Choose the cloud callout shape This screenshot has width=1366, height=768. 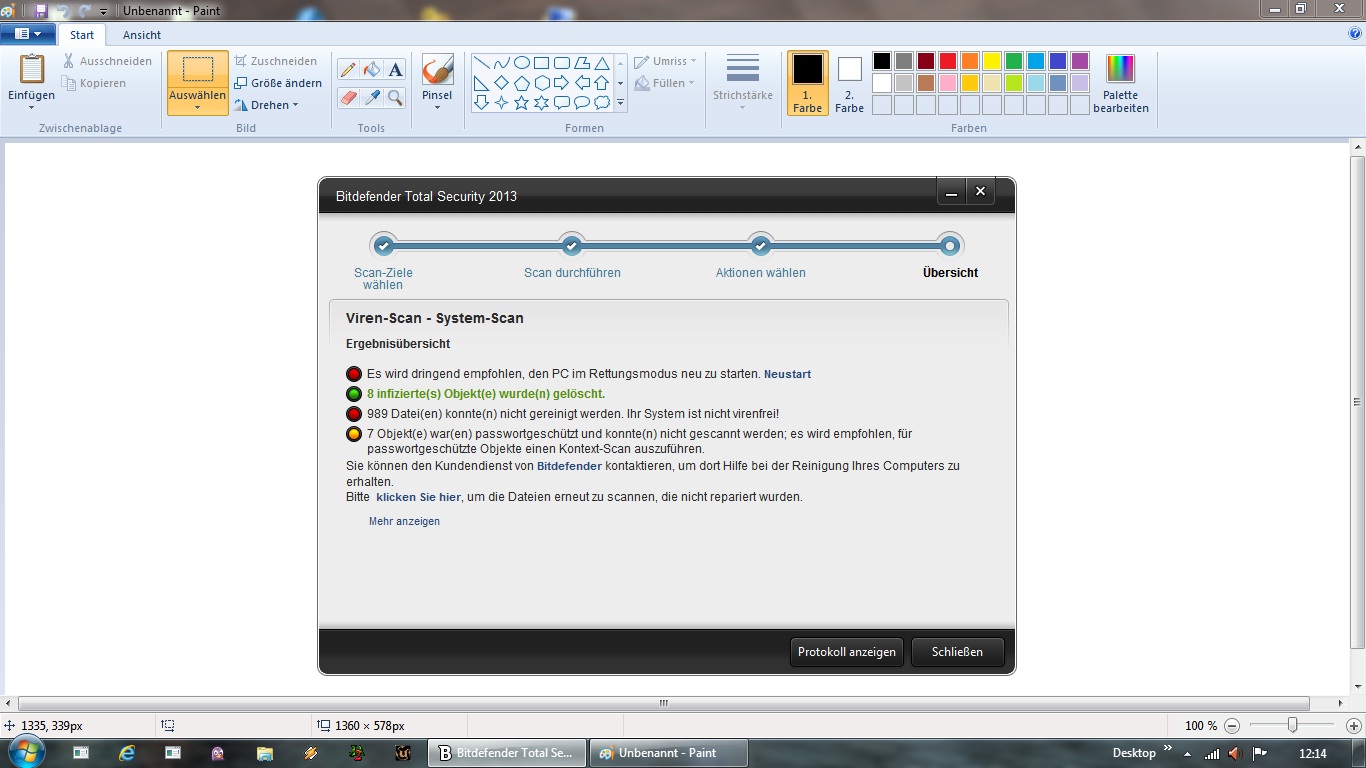click(x=601, y=103)
